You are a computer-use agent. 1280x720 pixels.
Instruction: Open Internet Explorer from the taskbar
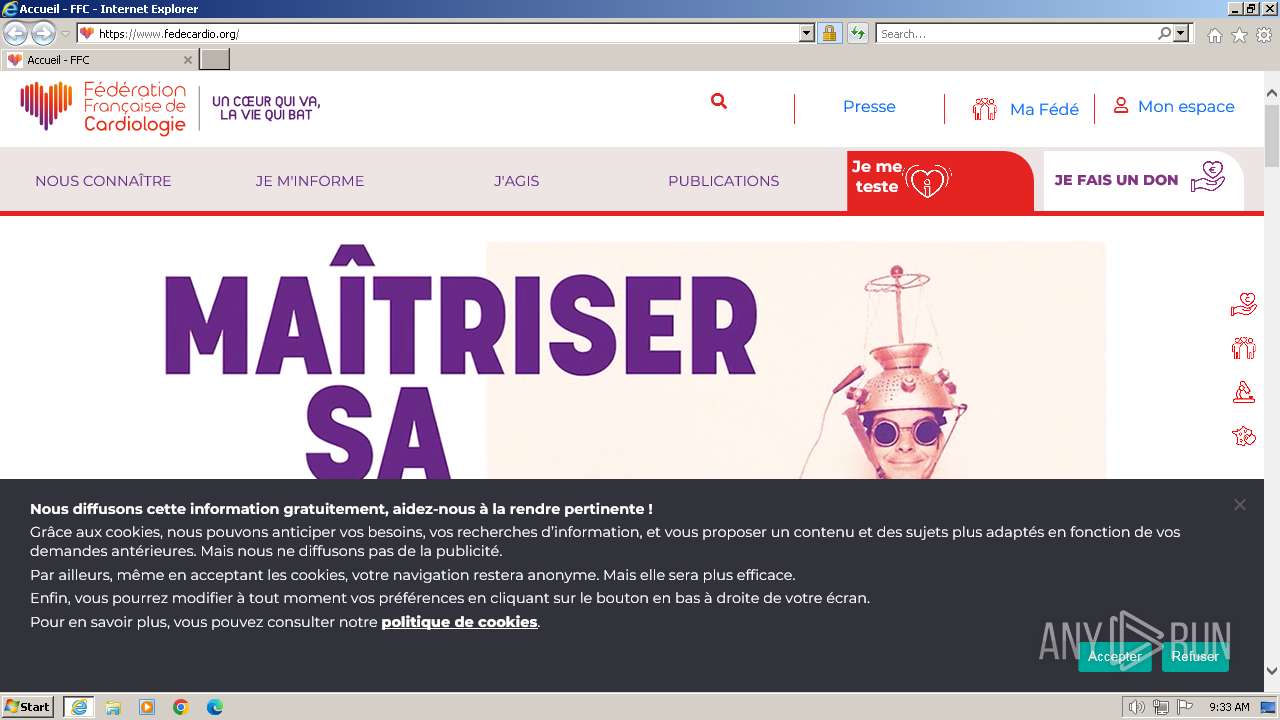point(79,707)
